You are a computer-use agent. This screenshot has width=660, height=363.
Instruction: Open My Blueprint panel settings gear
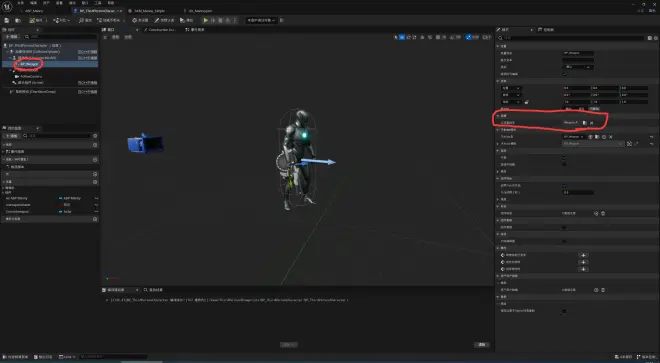[x=95, y=136]
